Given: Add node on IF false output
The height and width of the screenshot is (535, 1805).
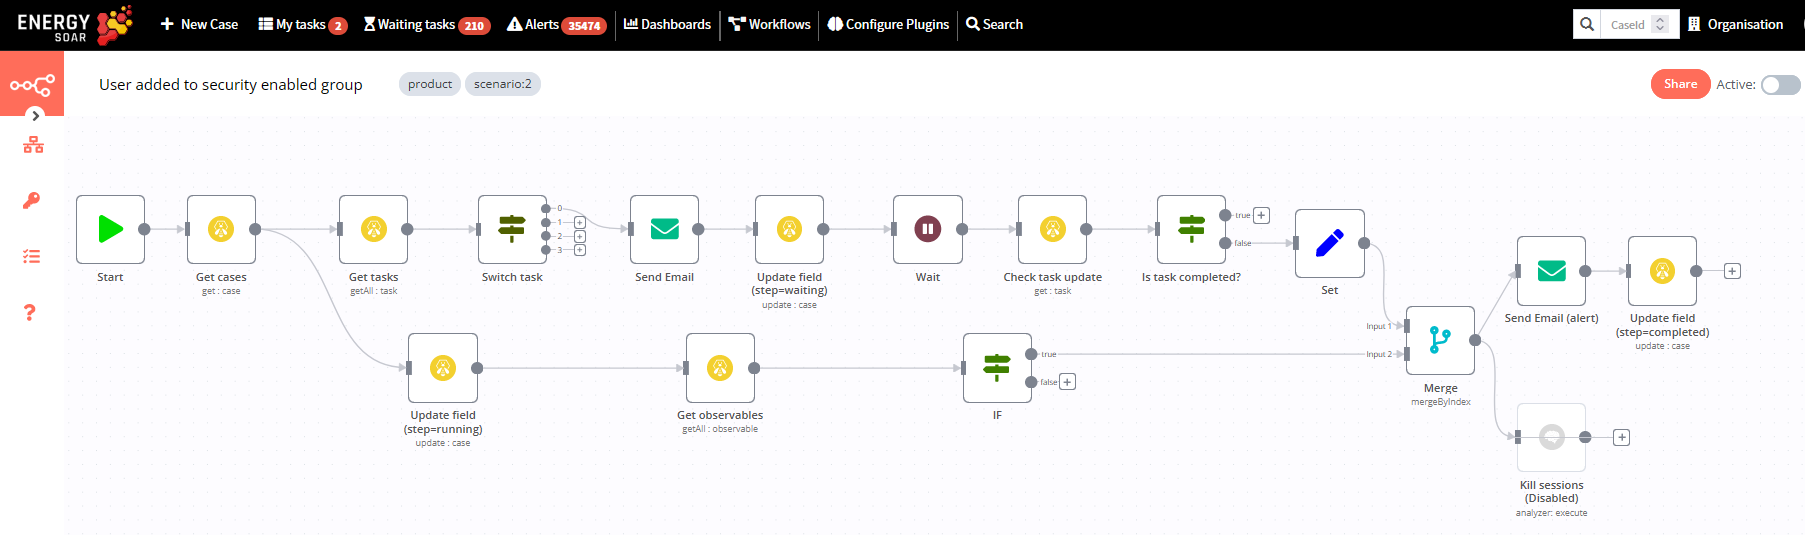Looking at the screenshot, I should click(x=1068, y=382).
